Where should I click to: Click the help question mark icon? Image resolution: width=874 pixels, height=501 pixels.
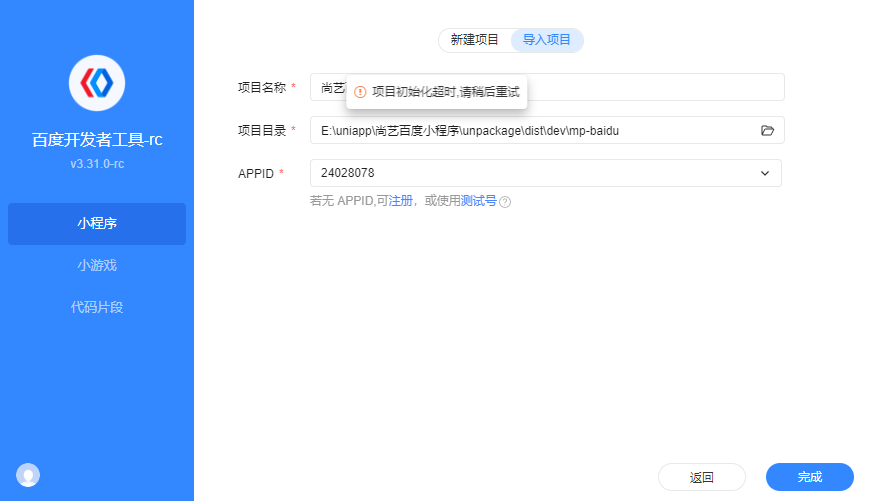pos(505,202)
